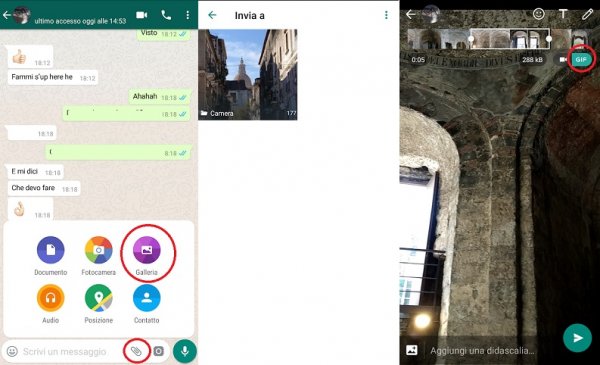Screen dimensions: 600x365
Task: Tap the microphone voice message button
Action: tap(185, 351)
